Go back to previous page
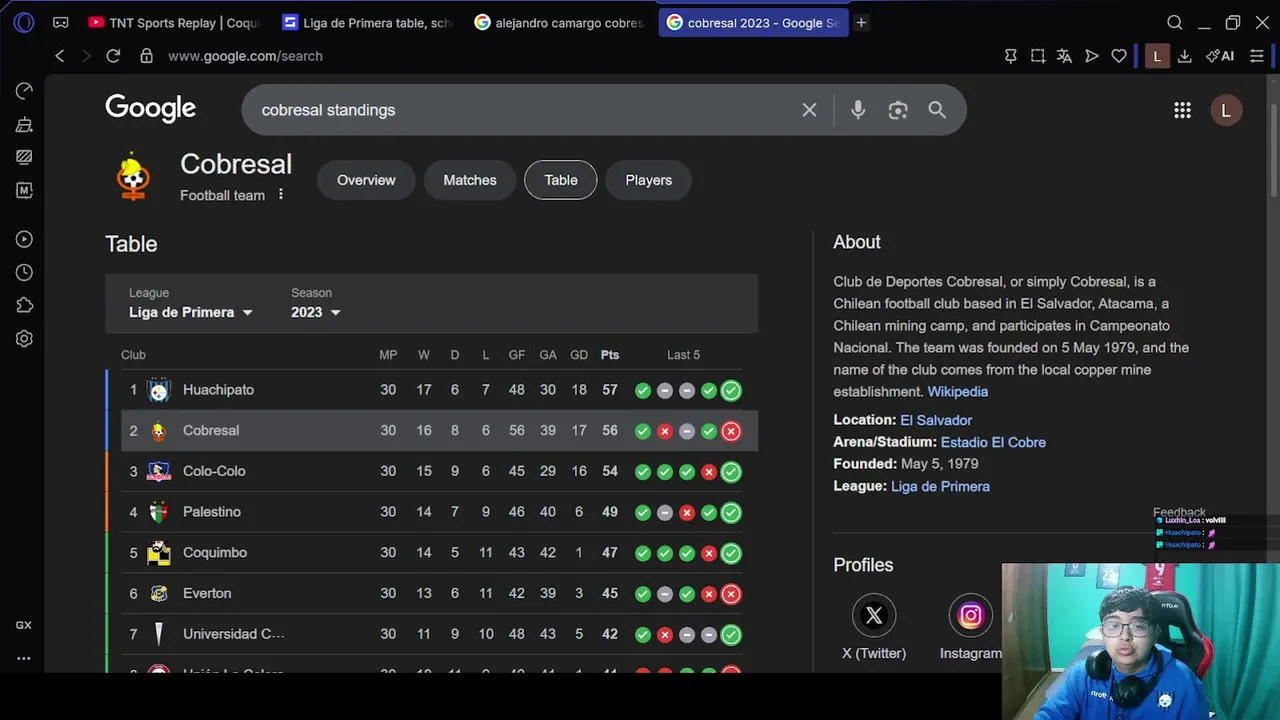The image size is (1280, 720). tap(60, 56)
